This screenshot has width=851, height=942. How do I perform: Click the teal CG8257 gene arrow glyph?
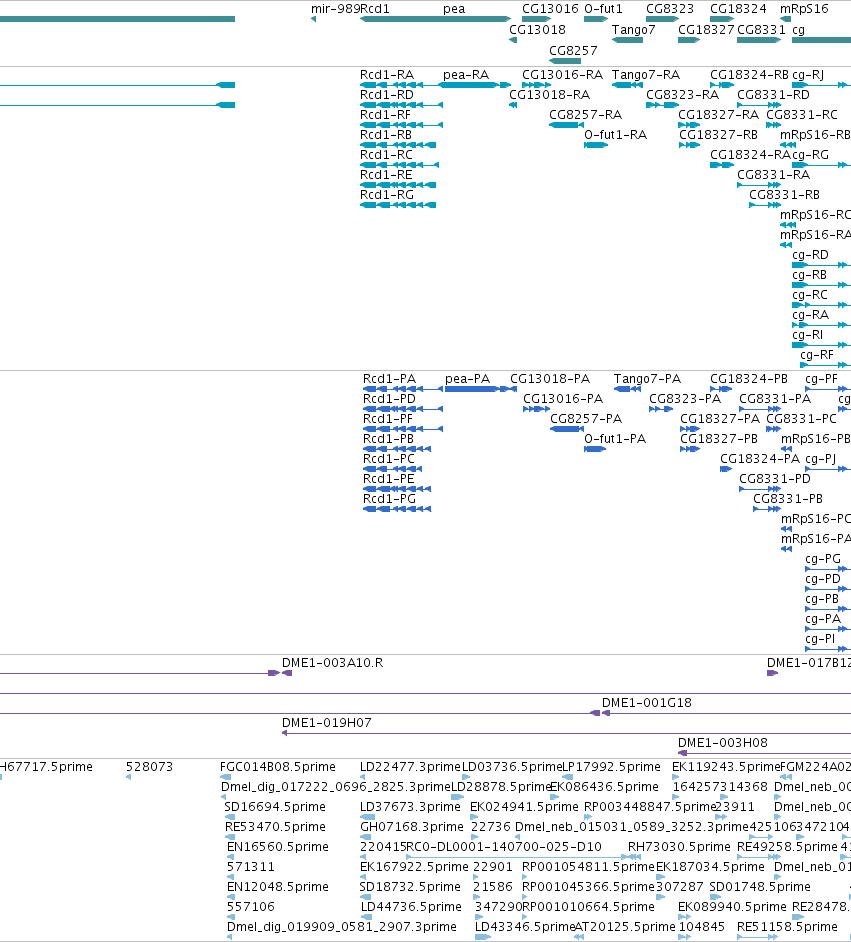tap(565, 61)
